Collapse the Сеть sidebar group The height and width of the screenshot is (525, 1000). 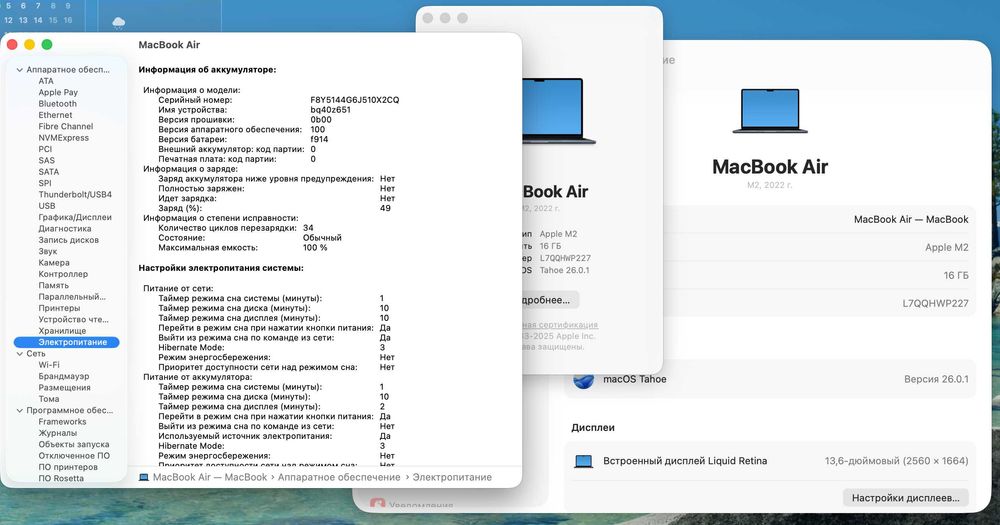point(19,354)
